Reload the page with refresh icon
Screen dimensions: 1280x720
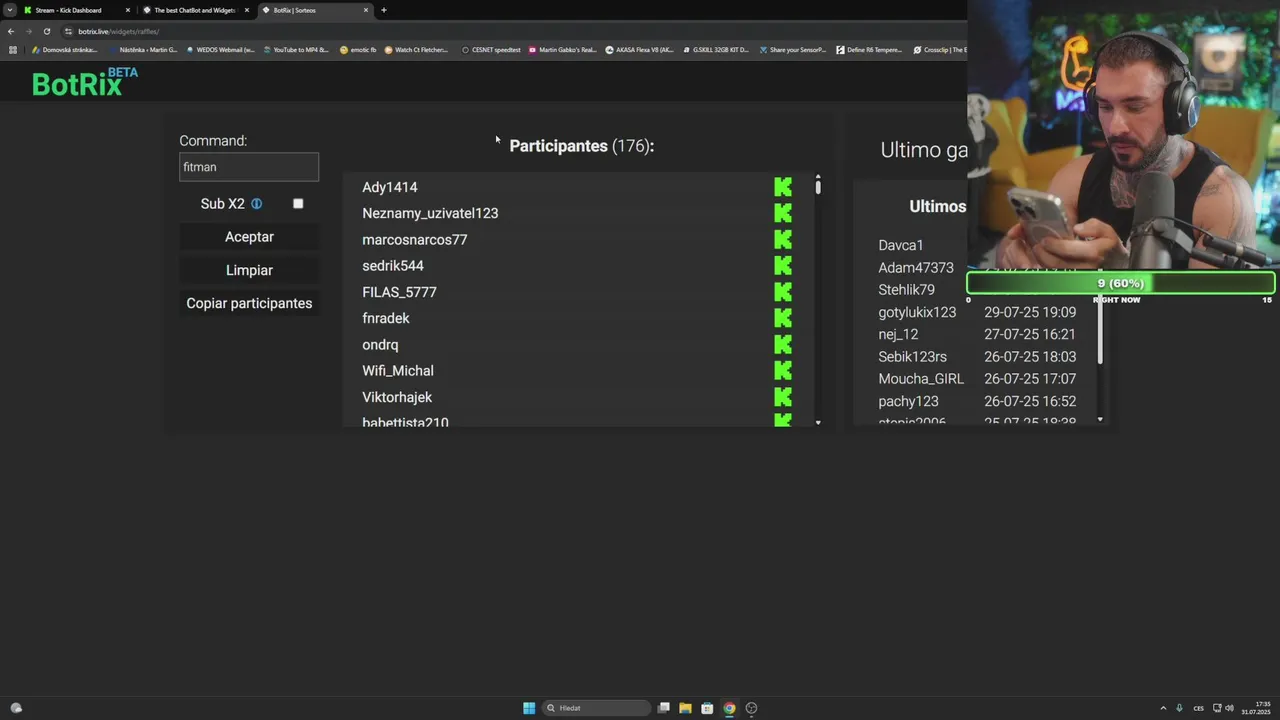pyautogui.click(x=46, y=31)
